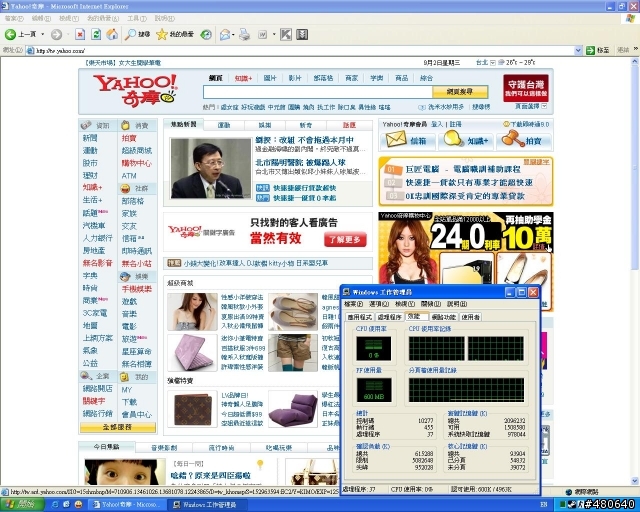The height and width of the screenshot is (512, 640).
Task: Click the 登入 login link
Action: pos(437,124)
